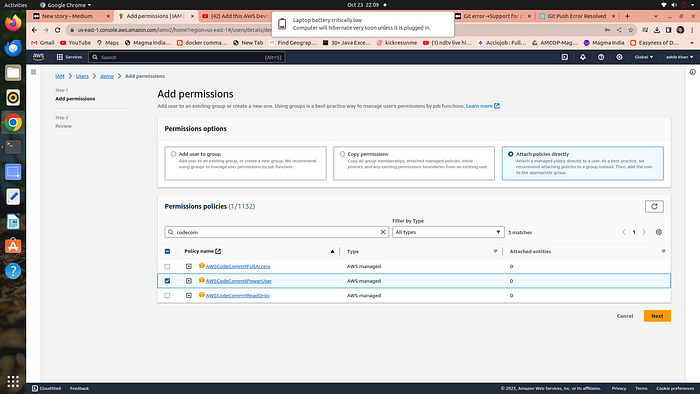This screenshot has height=394, width=700.
Task: Reload the browser page
Action: coord(58,30)
